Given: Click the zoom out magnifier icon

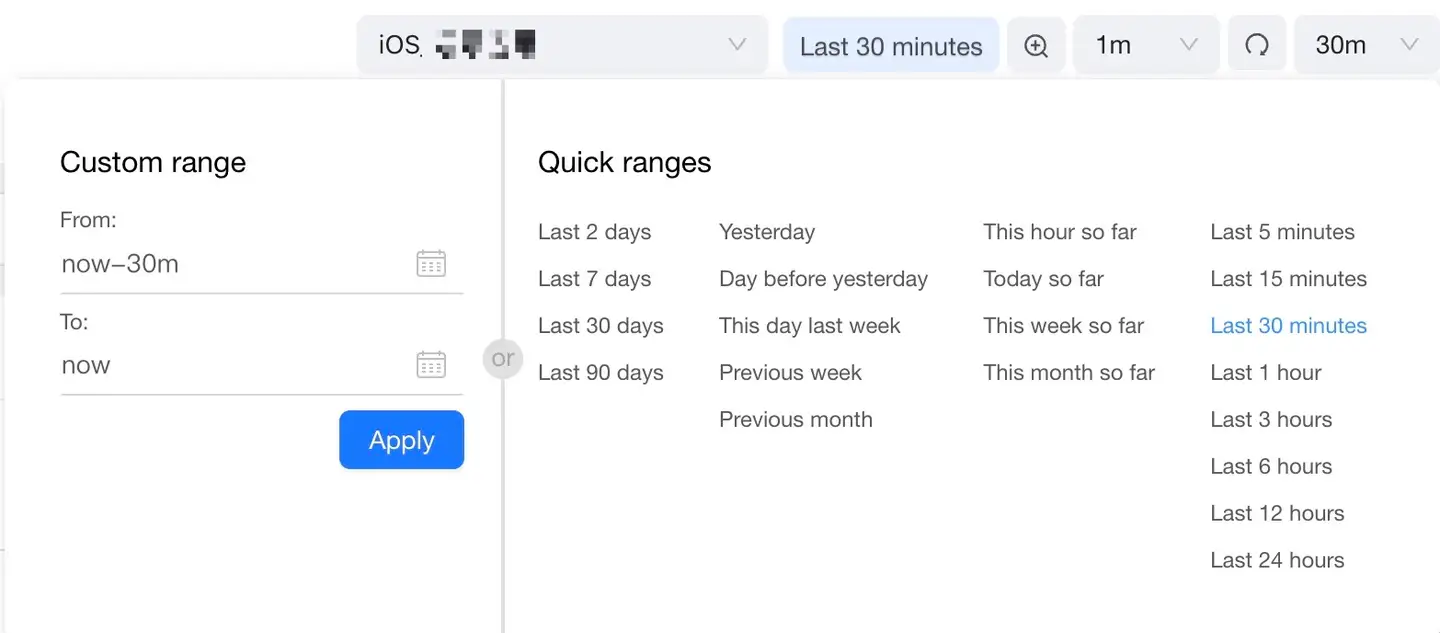Looking at the screenshot, I should pos(1036,46).
